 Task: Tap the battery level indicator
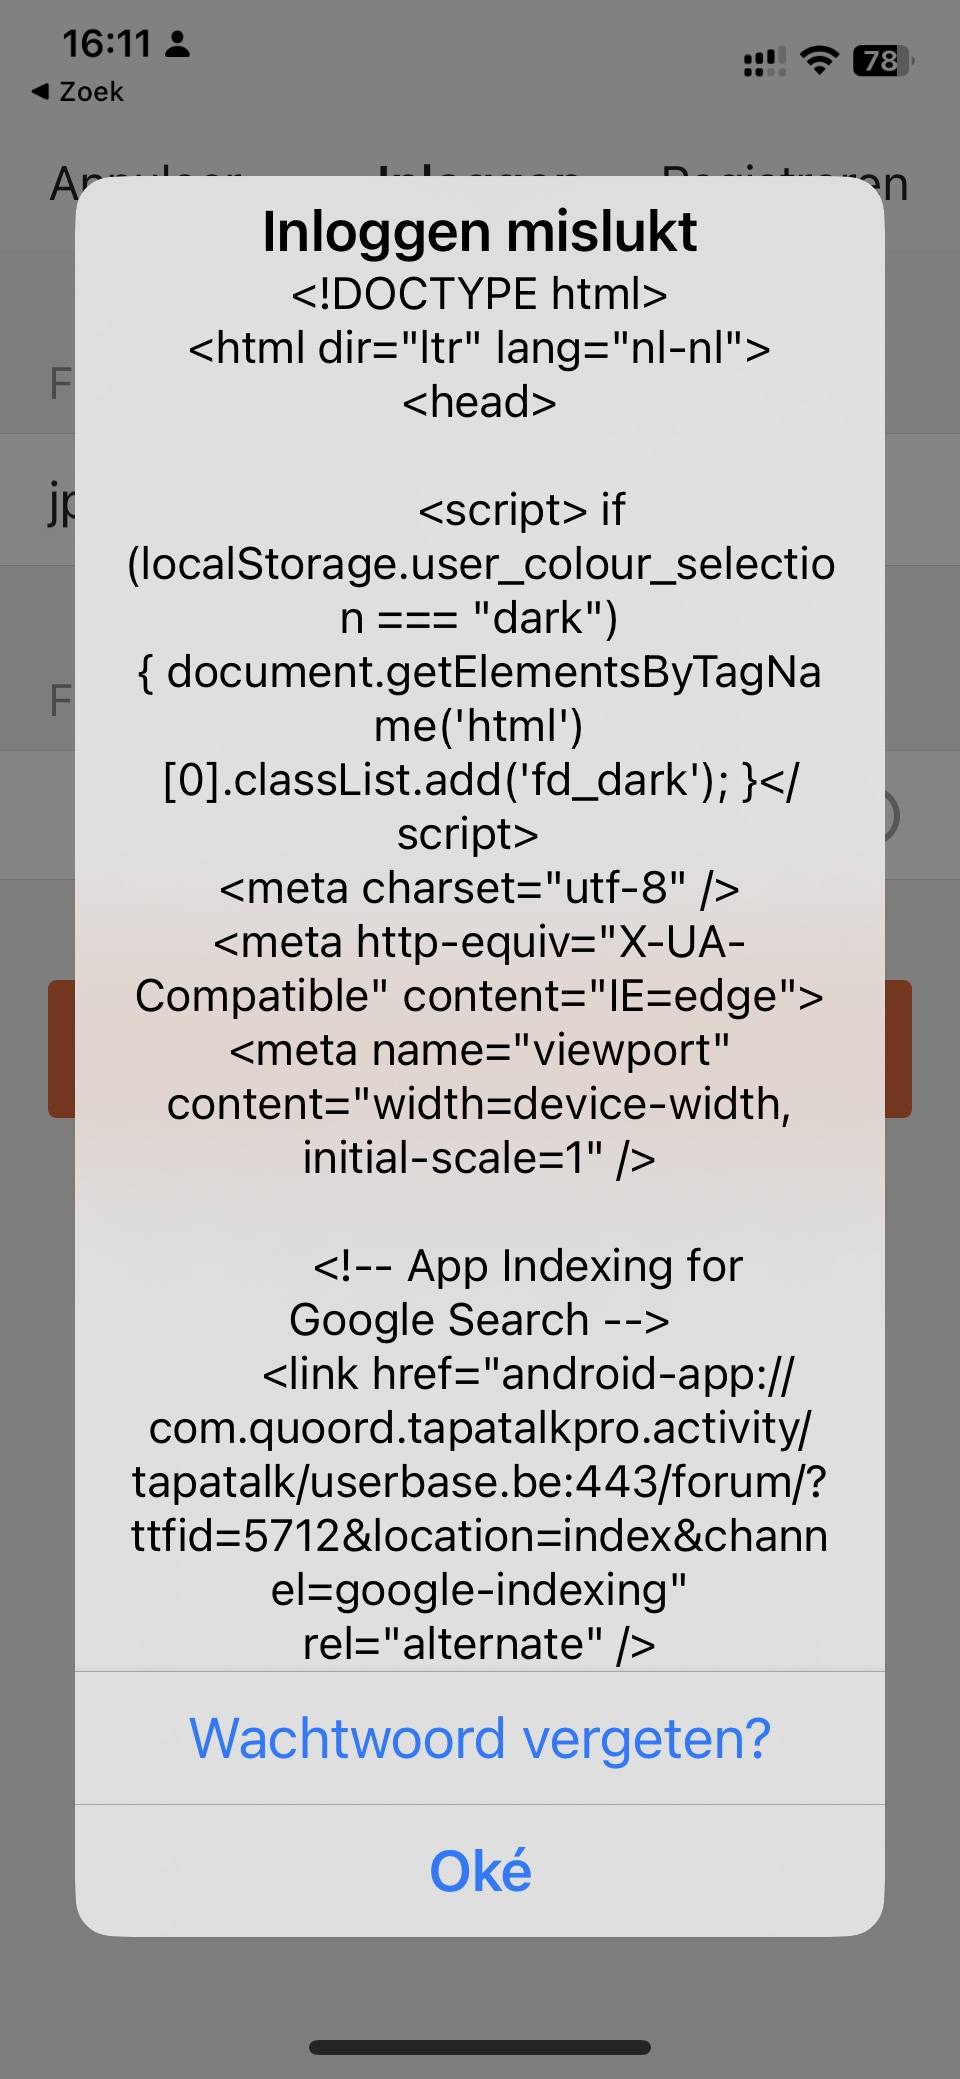(883, 61)
